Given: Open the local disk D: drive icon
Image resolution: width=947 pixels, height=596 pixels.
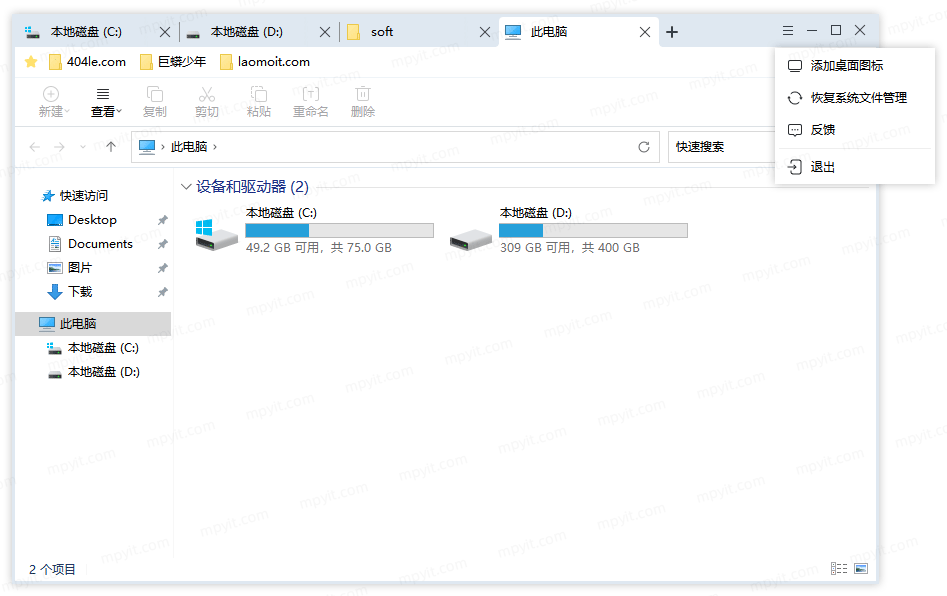Looking at the screenshot, I should [470, 239].
